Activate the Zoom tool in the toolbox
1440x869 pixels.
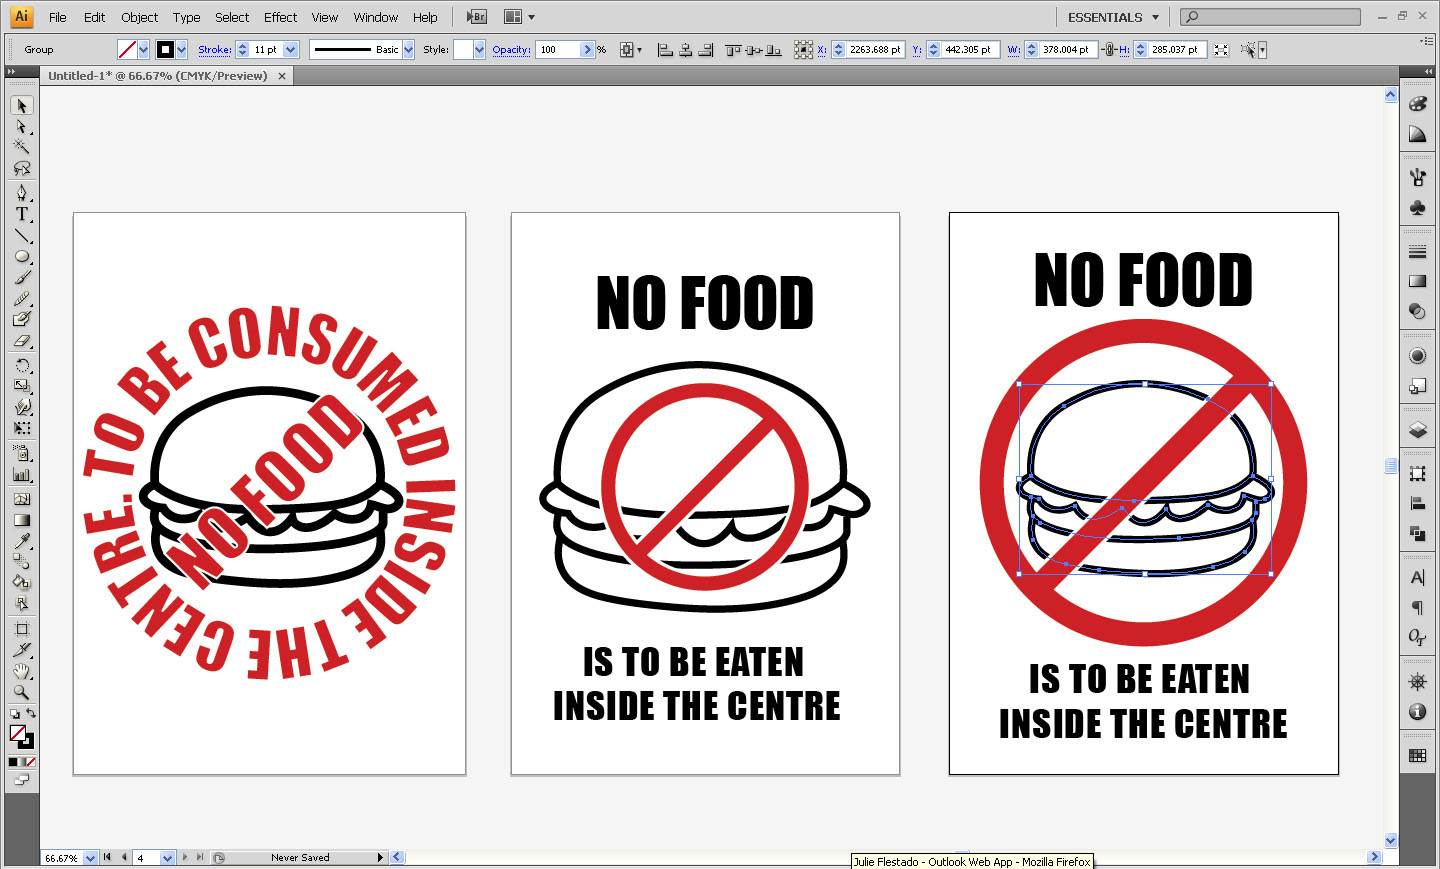click(22, 692)
